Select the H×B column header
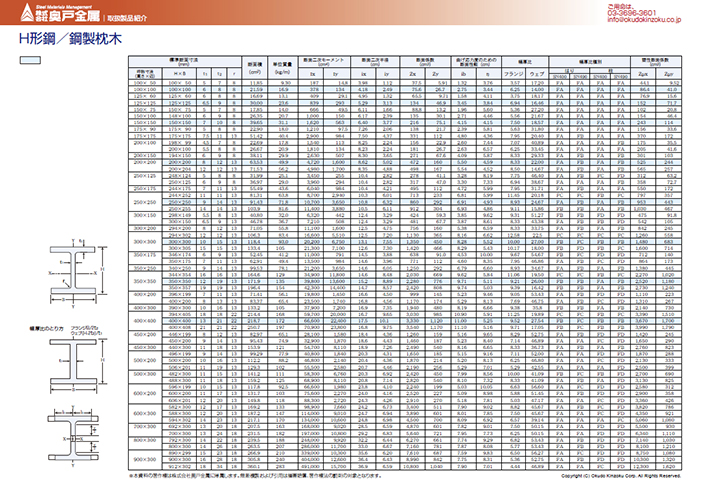Viewport: 702px width, 500px height. click(180, 74)
